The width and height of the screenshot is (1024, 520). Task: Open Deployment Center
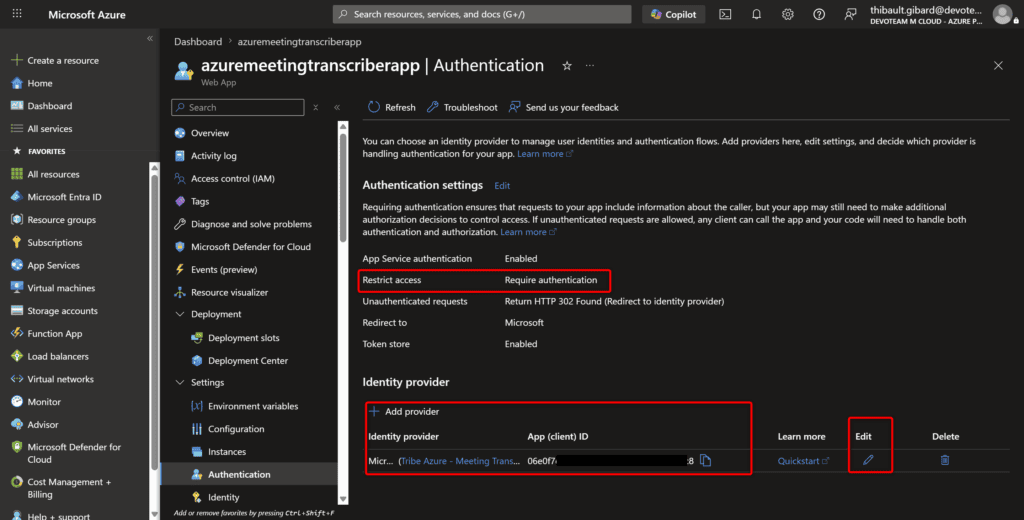[x=248, y=361]
